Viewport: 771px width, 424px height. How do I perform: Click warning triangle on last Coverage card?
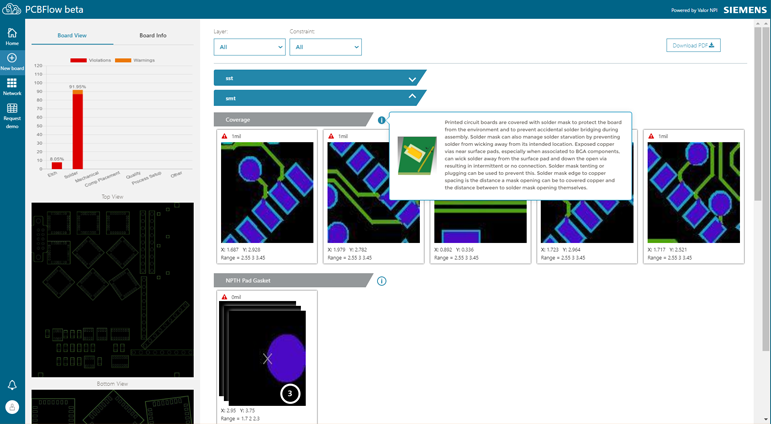pyautogui.click(x=651, y=136)
